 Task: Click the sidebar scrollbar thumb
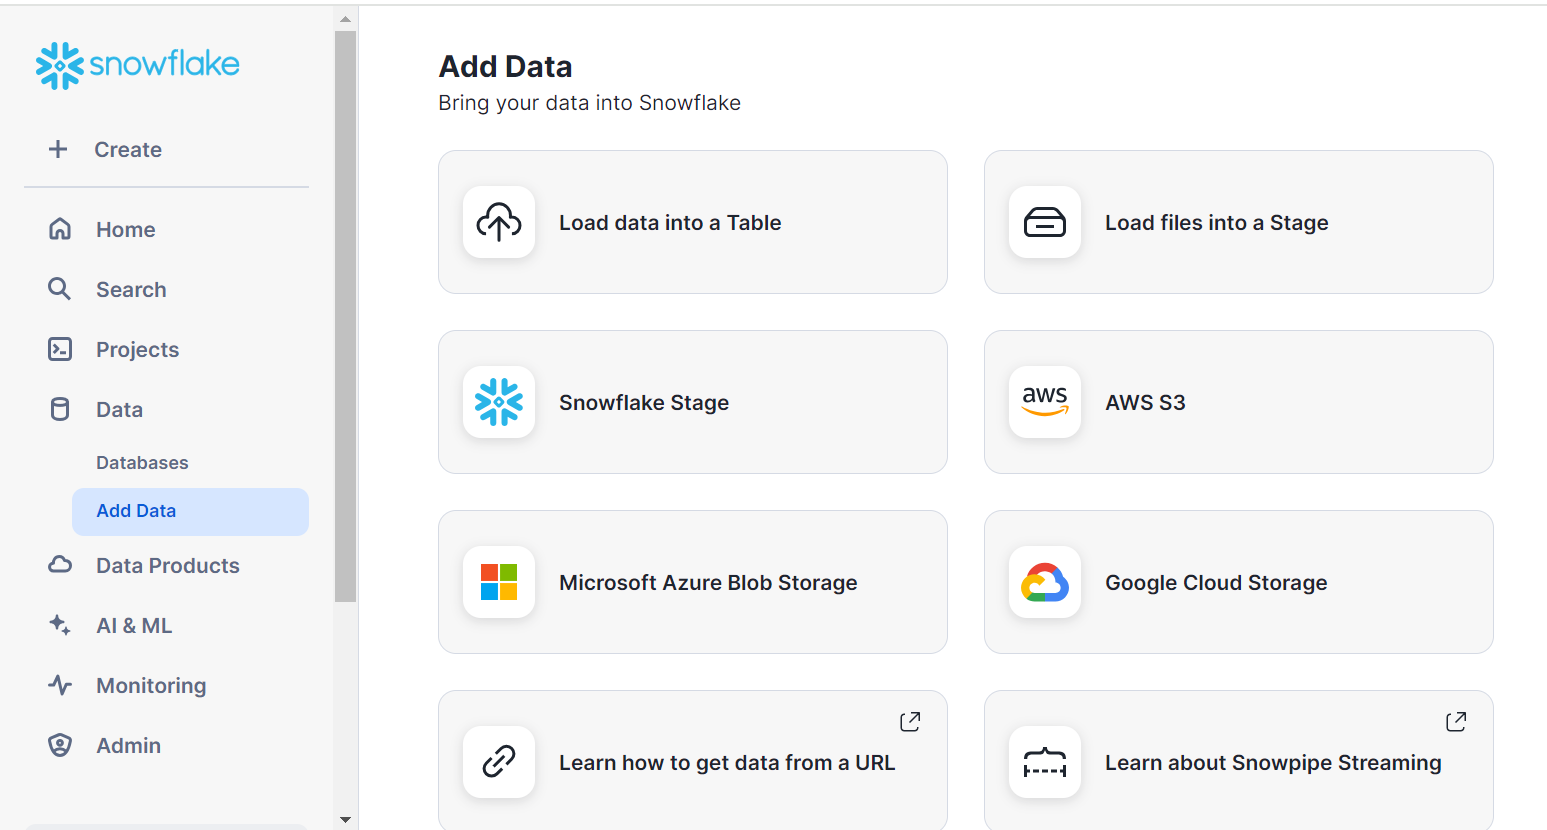coord(345,316)
